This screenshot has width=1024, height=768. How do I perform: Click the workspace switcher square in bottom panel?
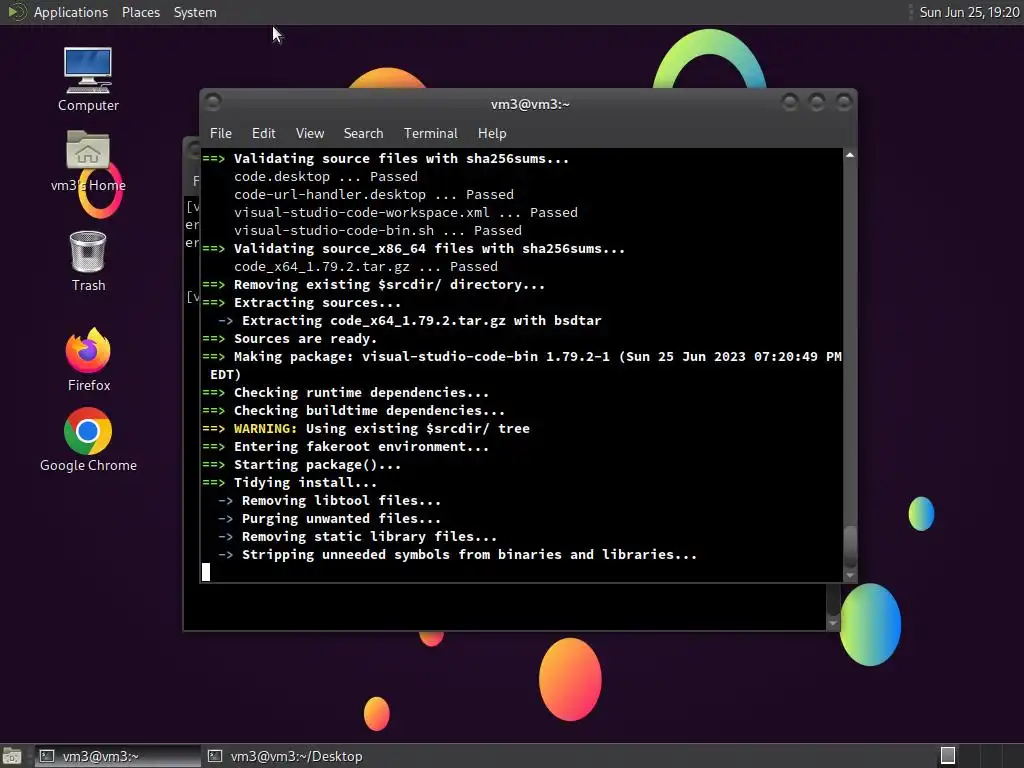948,756
